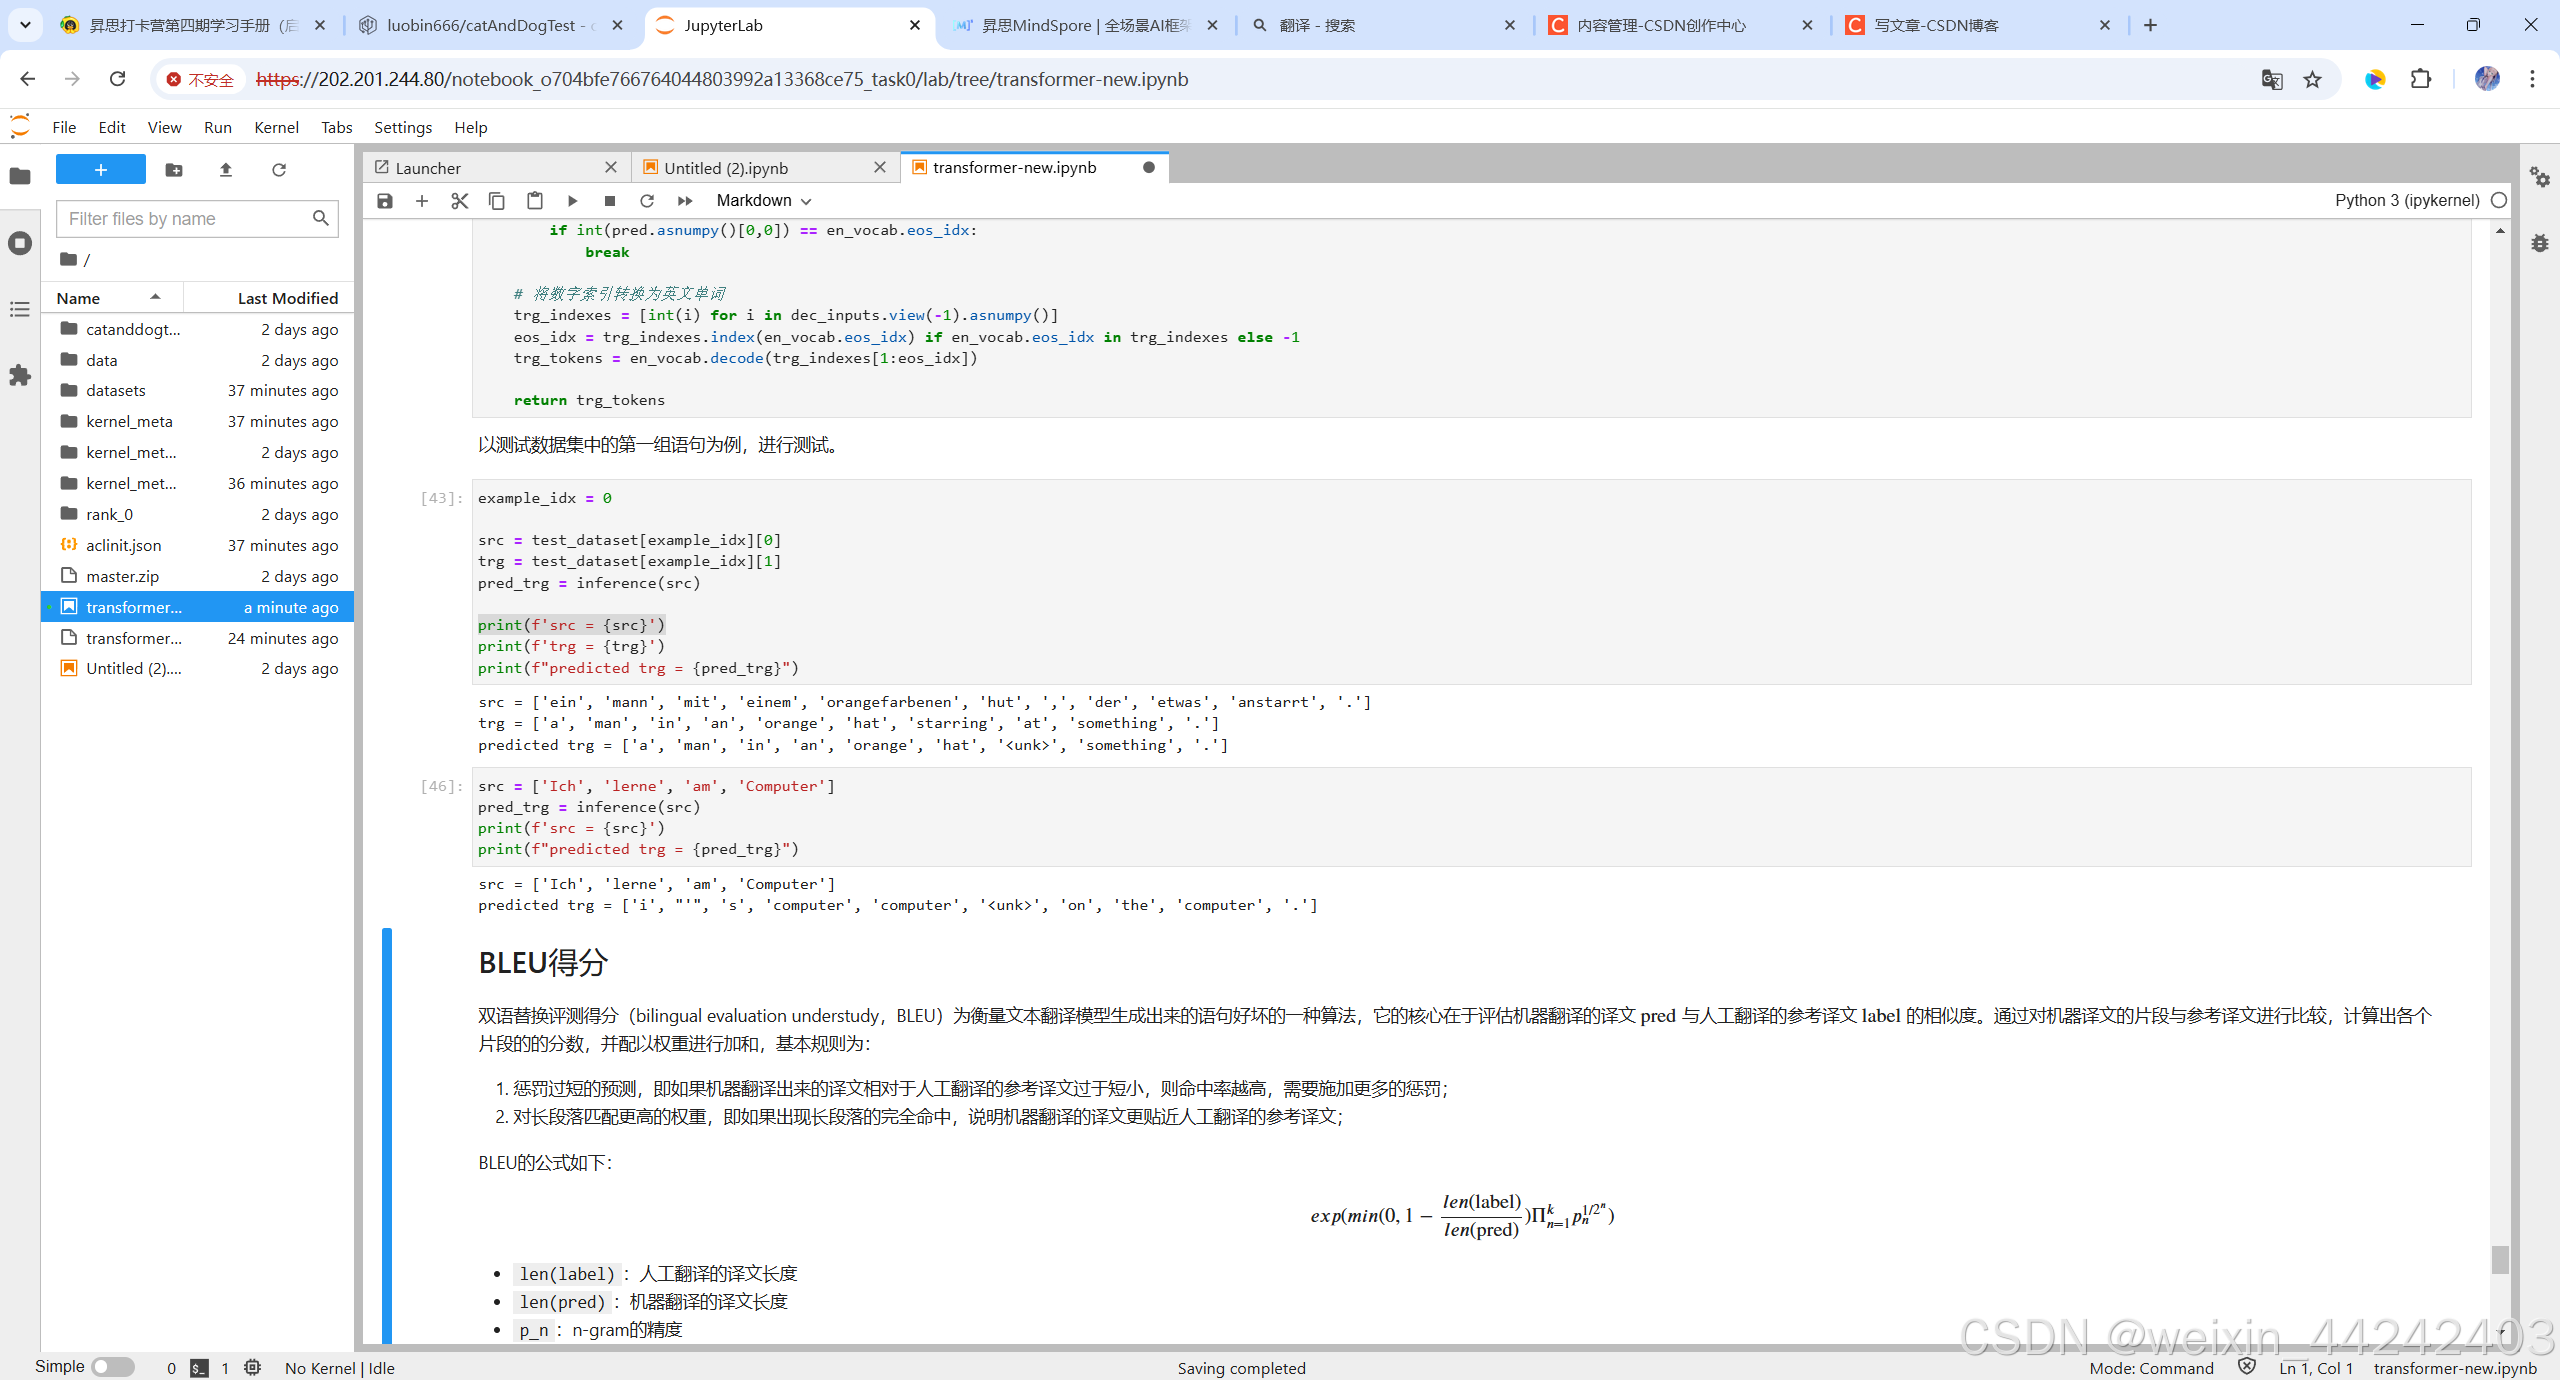Open the datasets folder in file browser

point(116,391)
